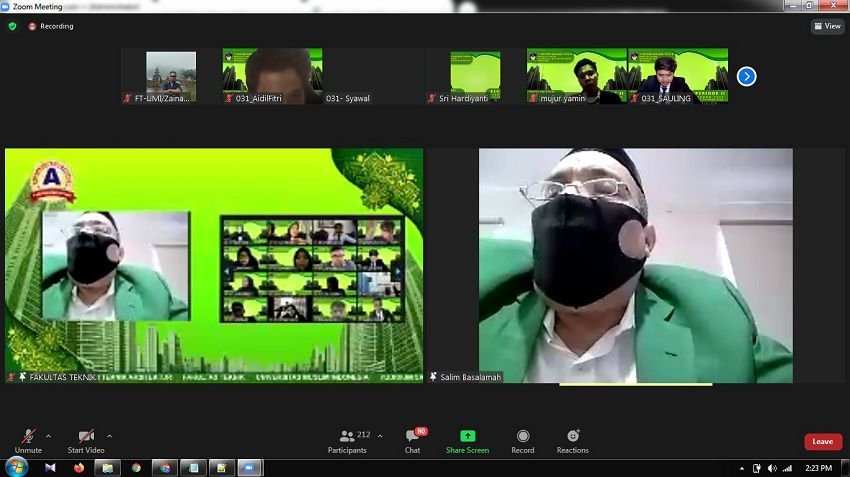Open the View layout menu

click(827, 26)
